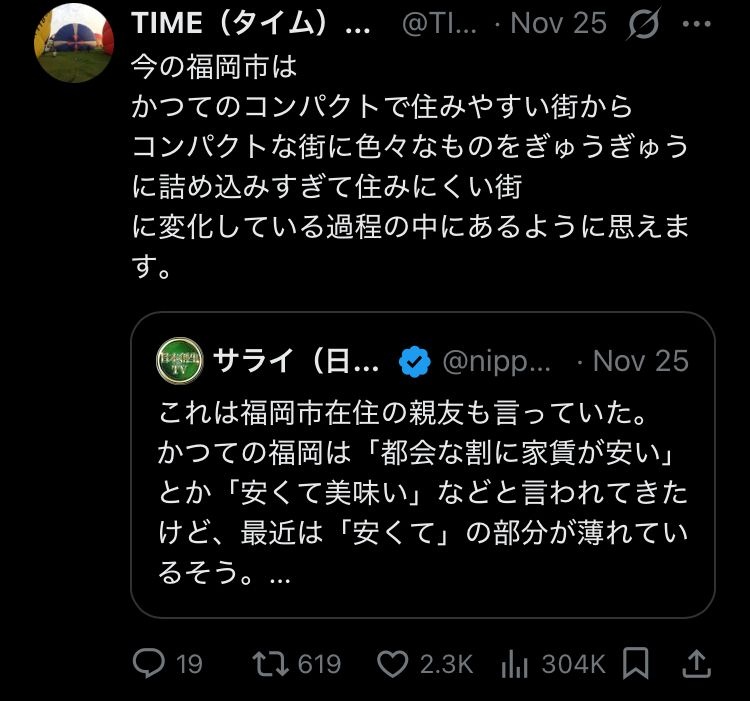Open the TIME (タイム) profile avatar
Viewport: 750px width, 701px height.
point(73,43)
